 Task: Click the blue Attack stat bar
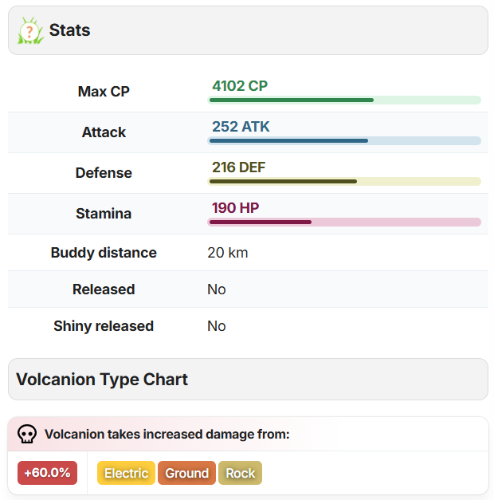344,141
